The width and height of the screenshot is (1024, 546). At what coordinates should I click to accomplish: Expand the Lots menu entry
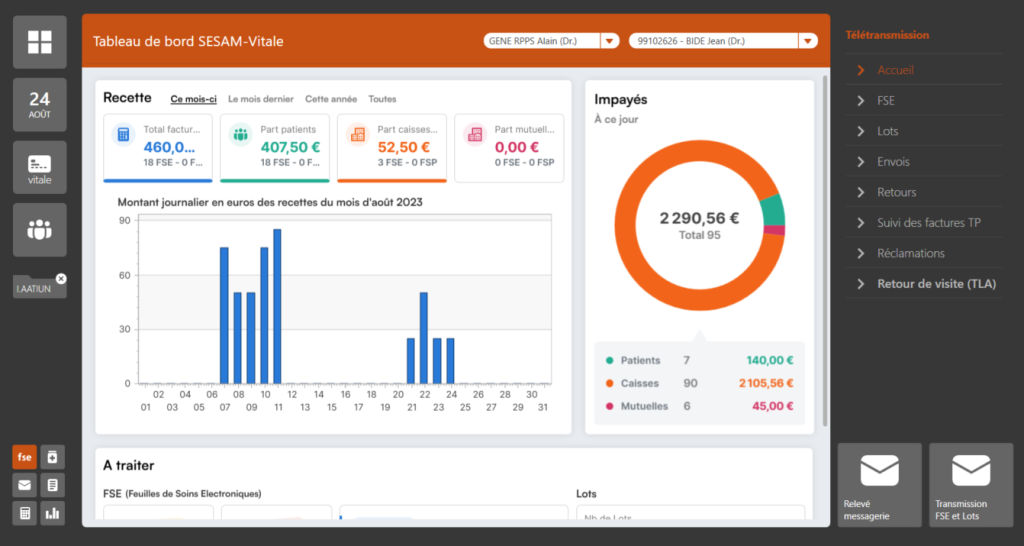pyautogui.click(x=888, y=131)
